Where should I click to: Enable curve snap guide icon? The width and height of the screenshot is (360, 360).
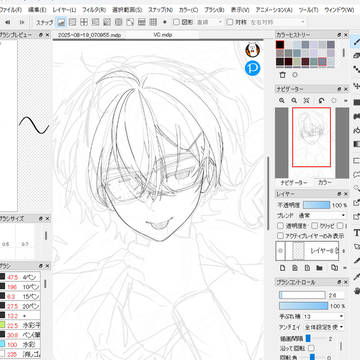click(x=130, y=22)
